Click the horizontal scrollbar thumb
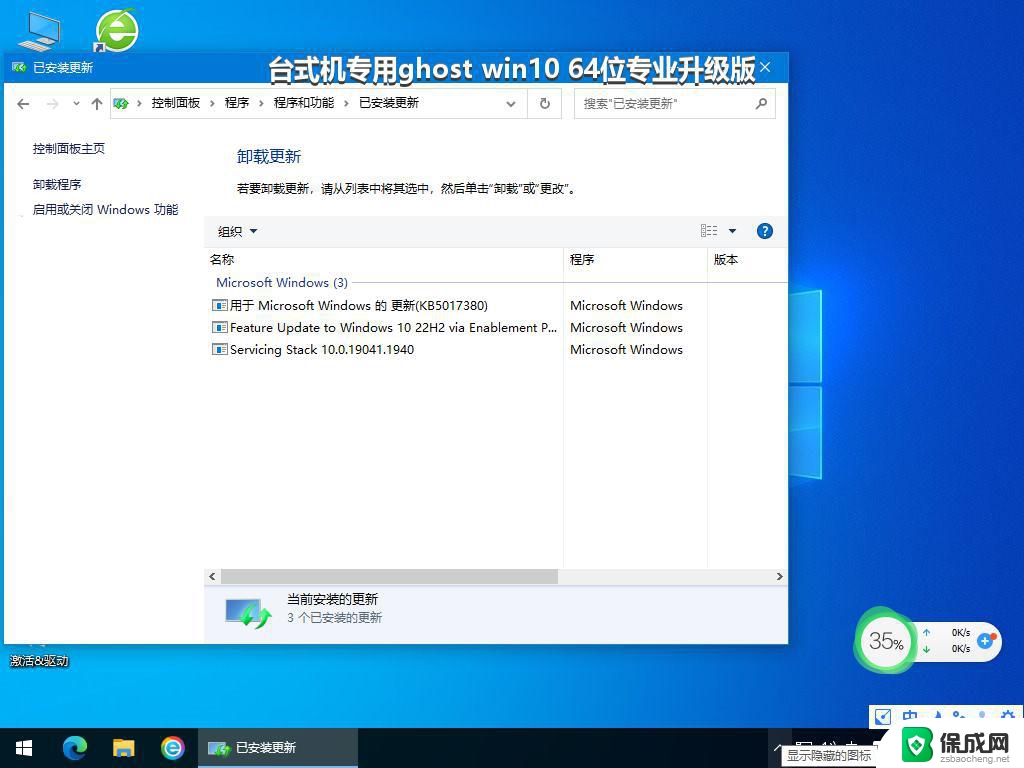The height and width of the screenshot is (768, 1024). click(389, 577)
